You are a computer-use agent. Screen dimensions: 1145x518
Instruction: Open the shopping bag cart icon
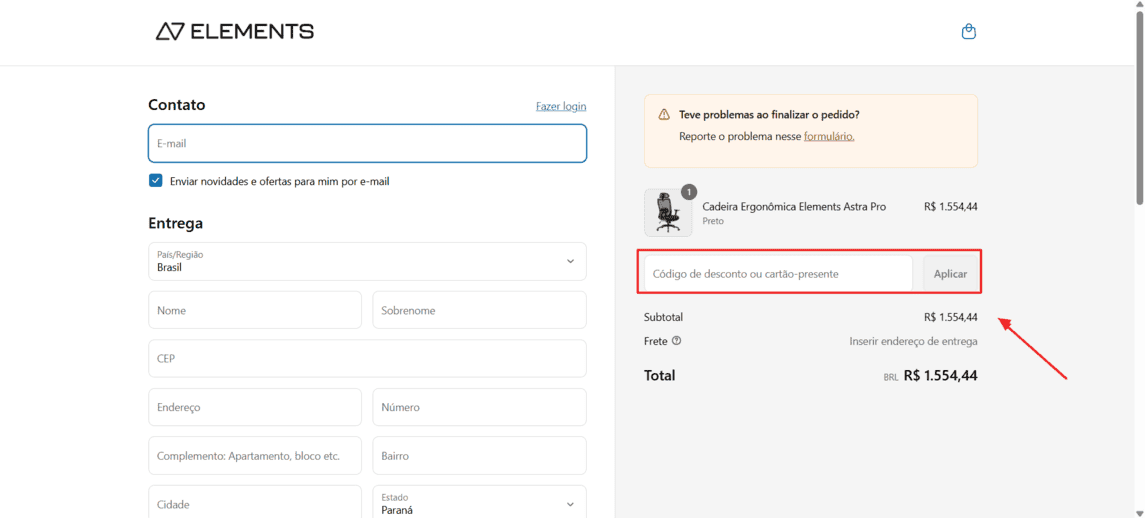pos(968,31)
